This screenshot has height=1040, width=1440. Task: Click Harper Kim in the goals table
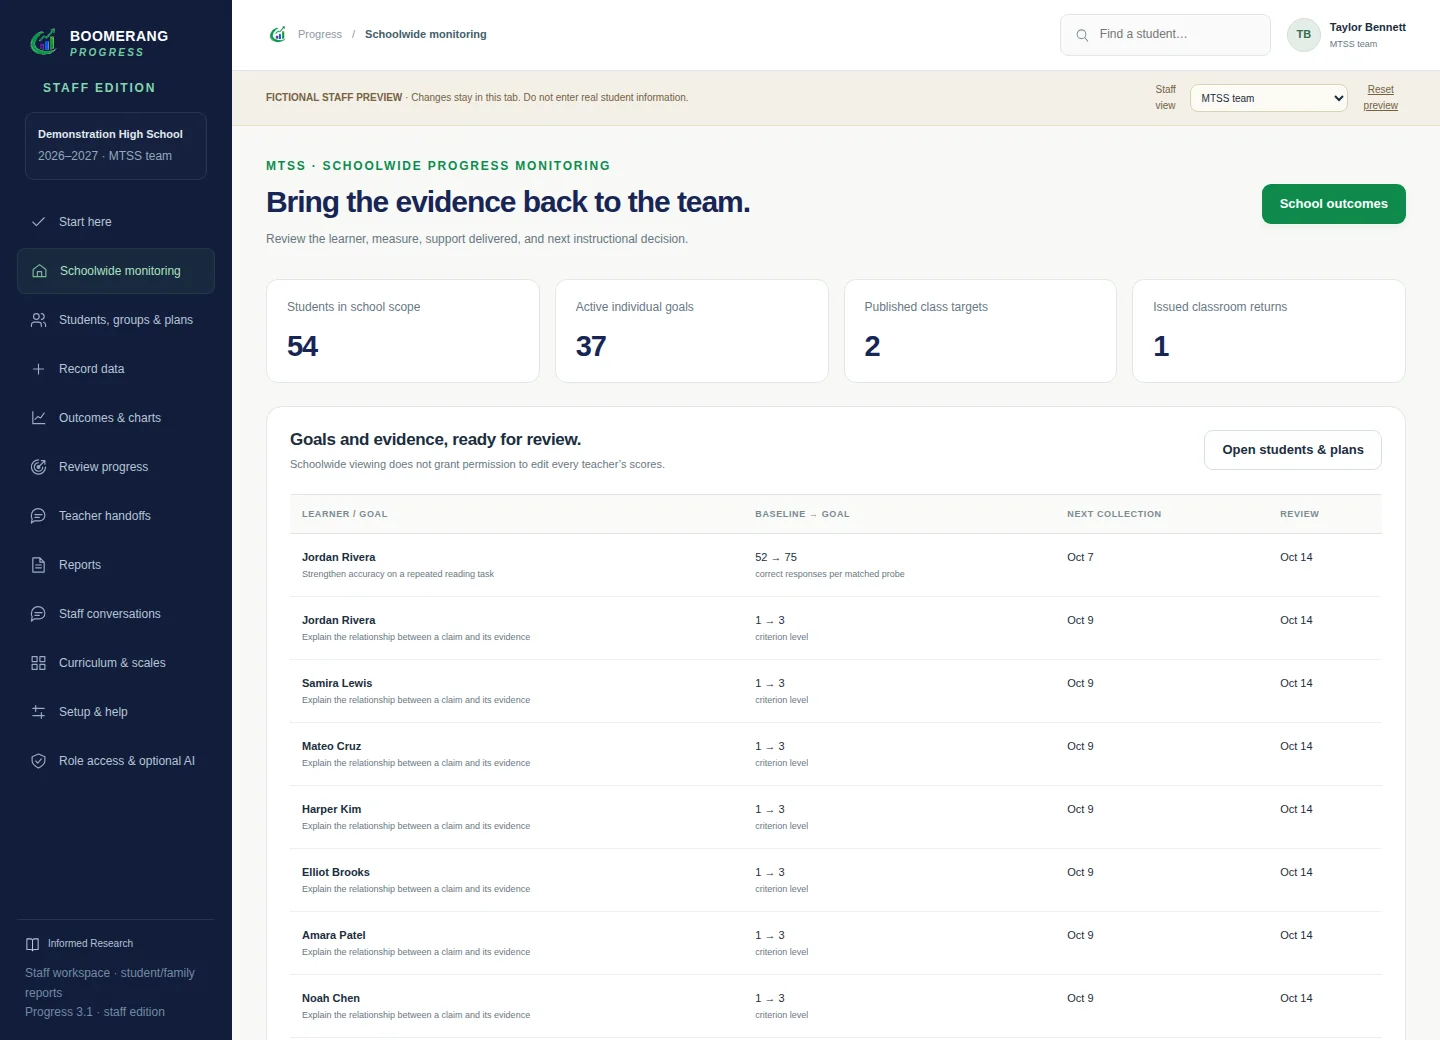(331, 810)
